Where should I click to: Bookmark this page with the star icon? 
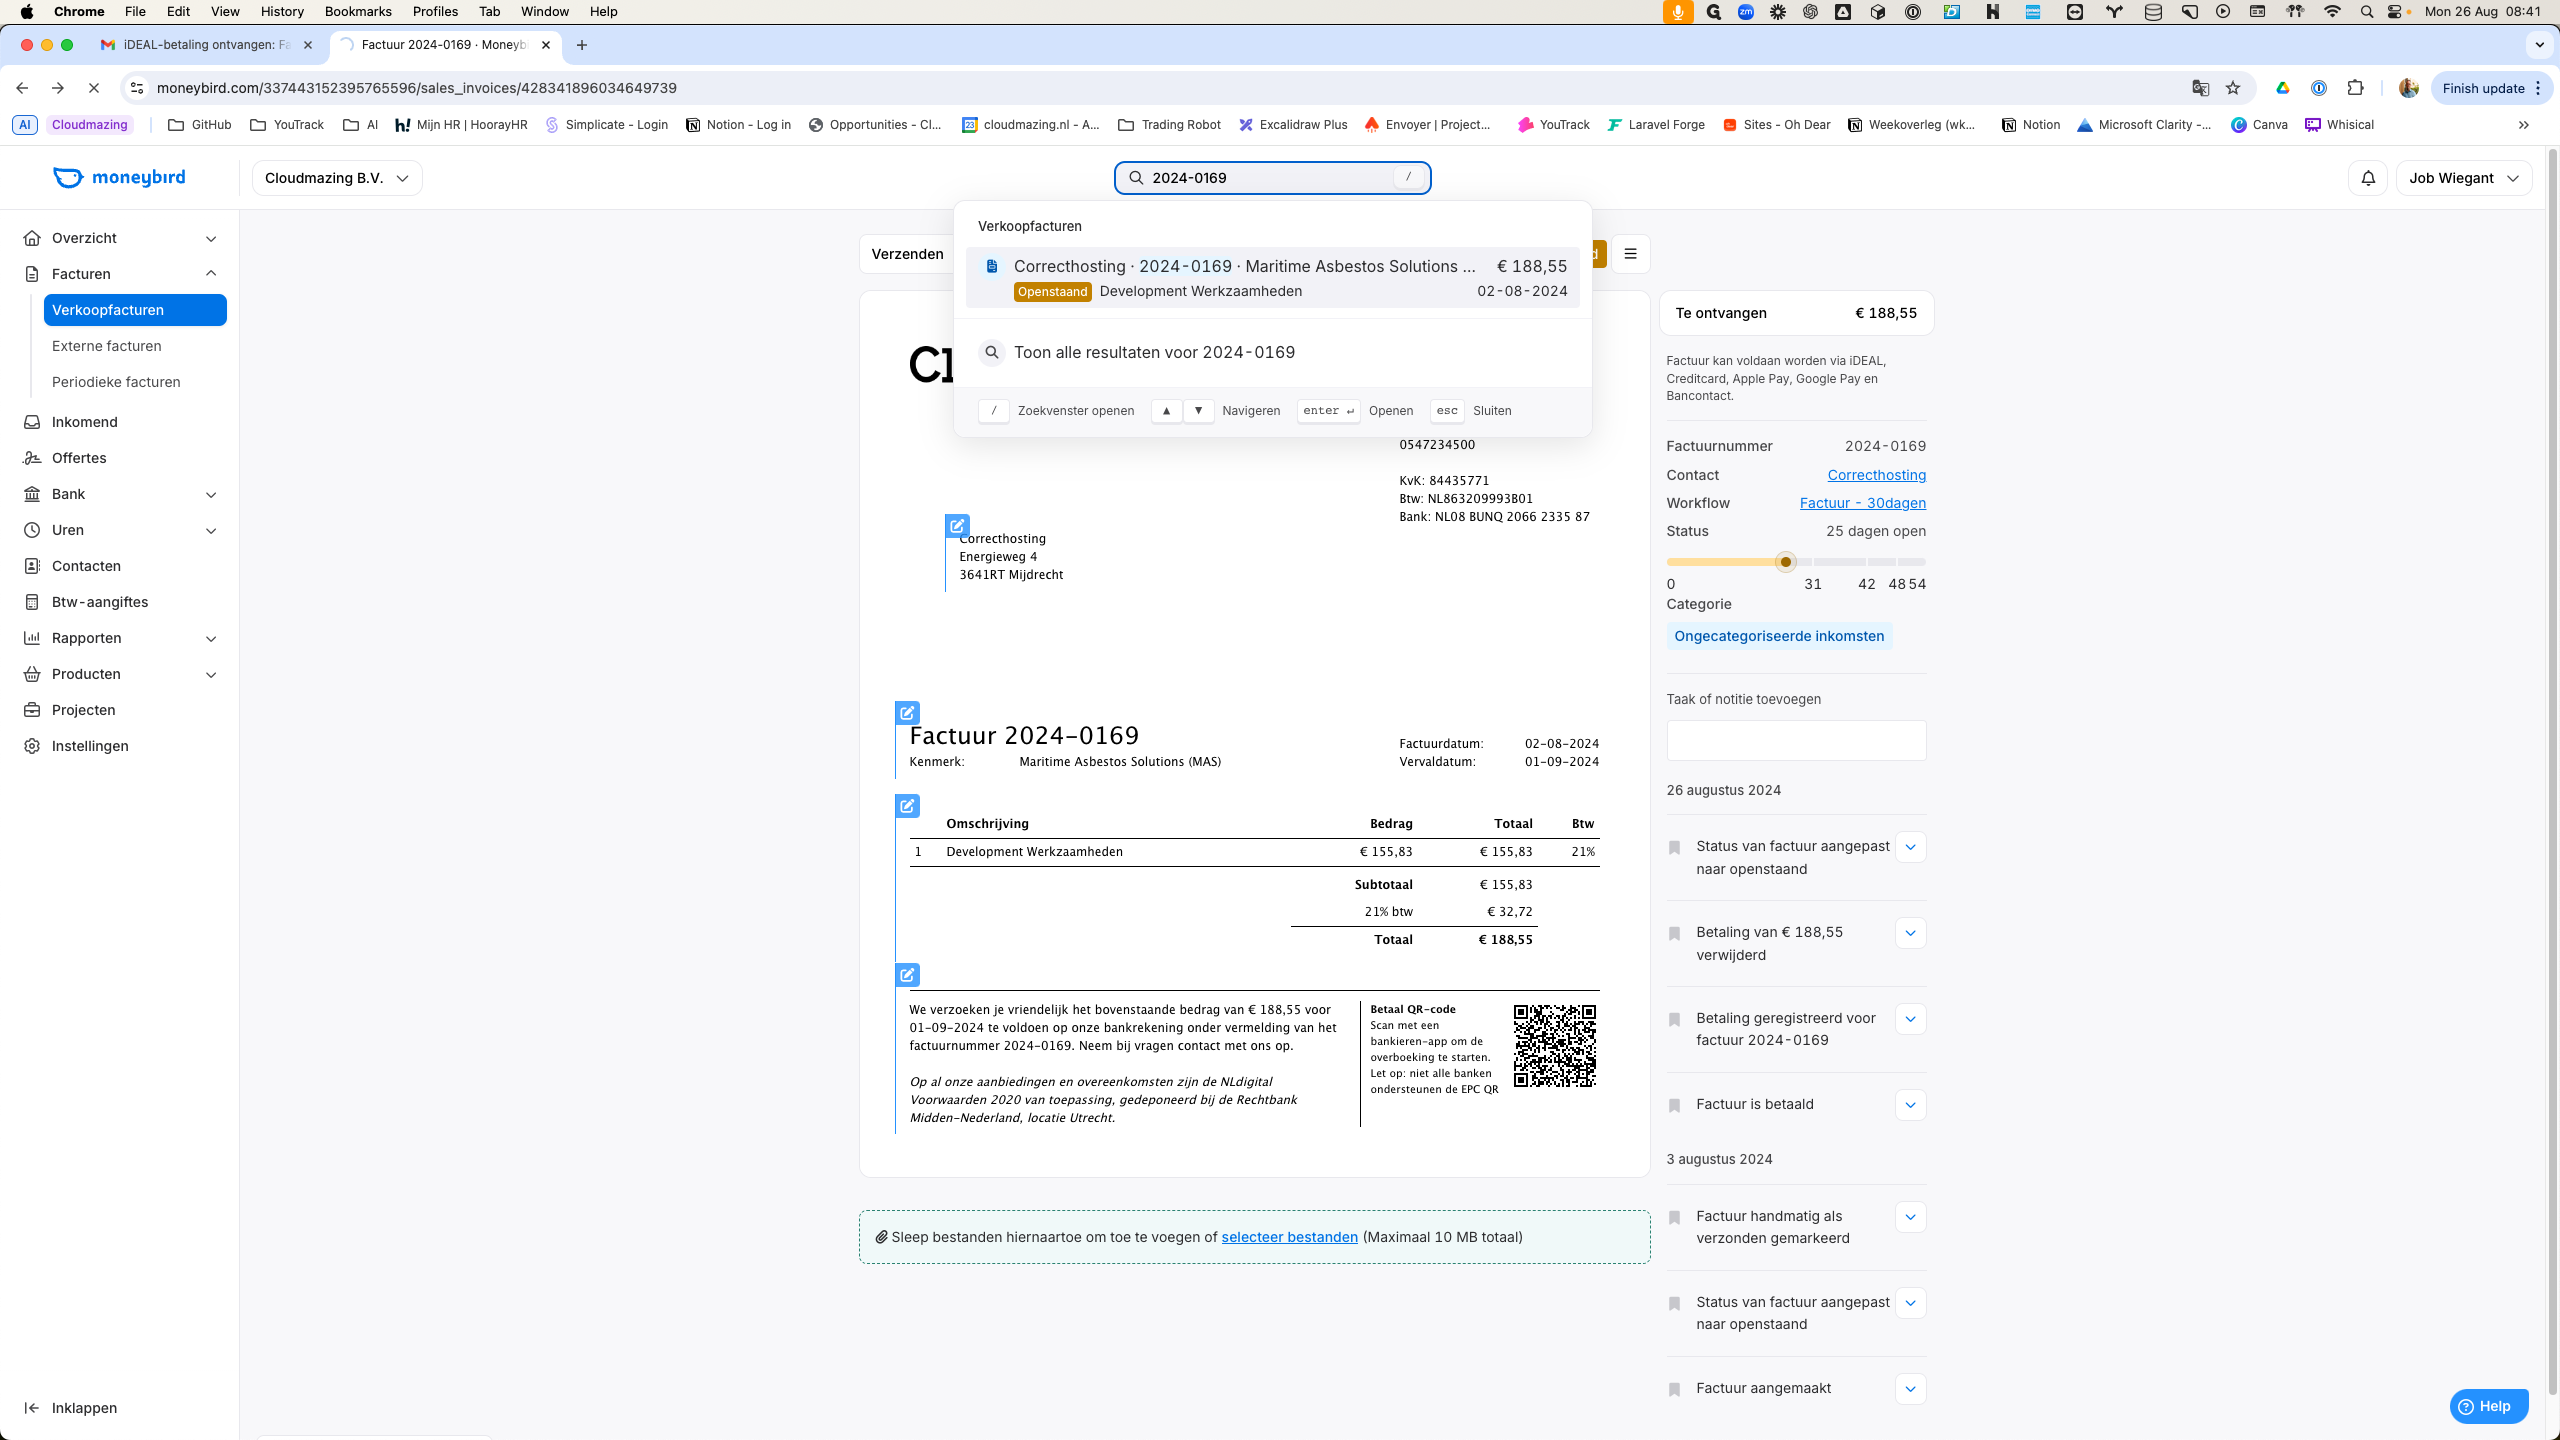(2233, 88)
